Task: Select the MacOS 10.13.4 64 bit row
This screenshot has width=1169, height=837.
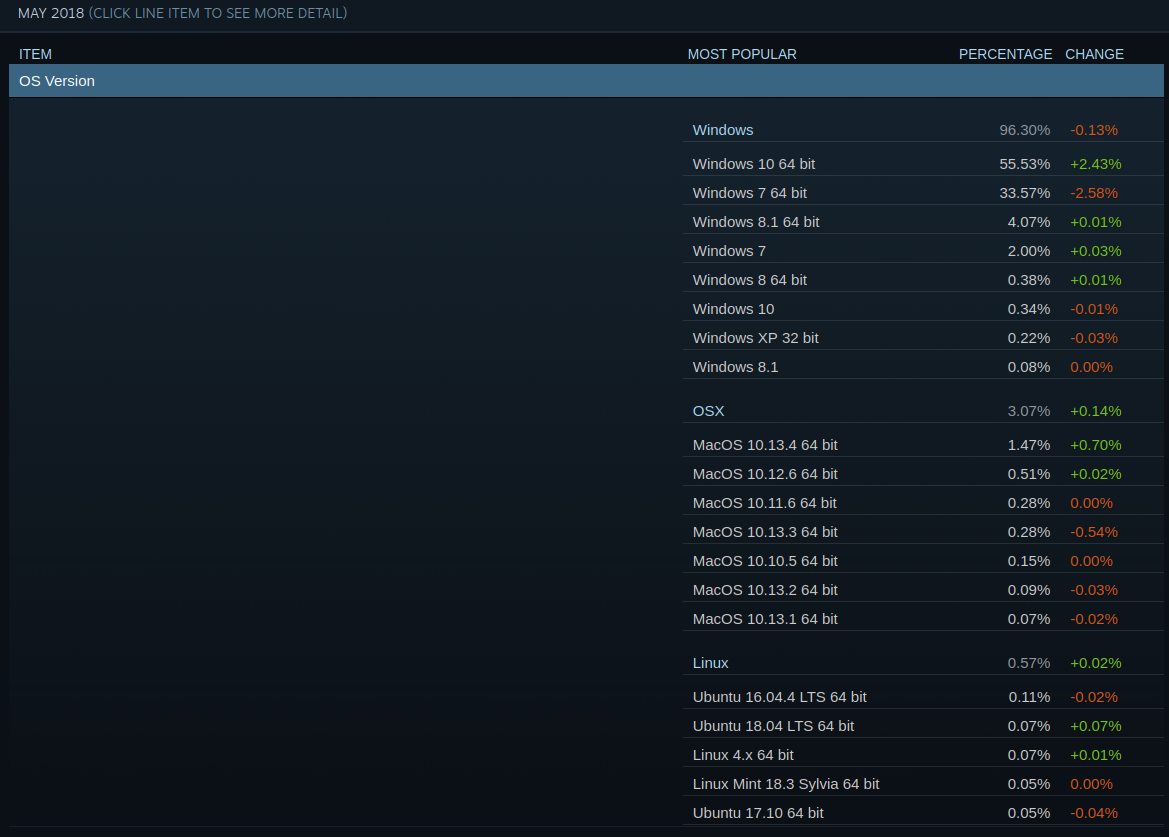Action: (923, 445)
